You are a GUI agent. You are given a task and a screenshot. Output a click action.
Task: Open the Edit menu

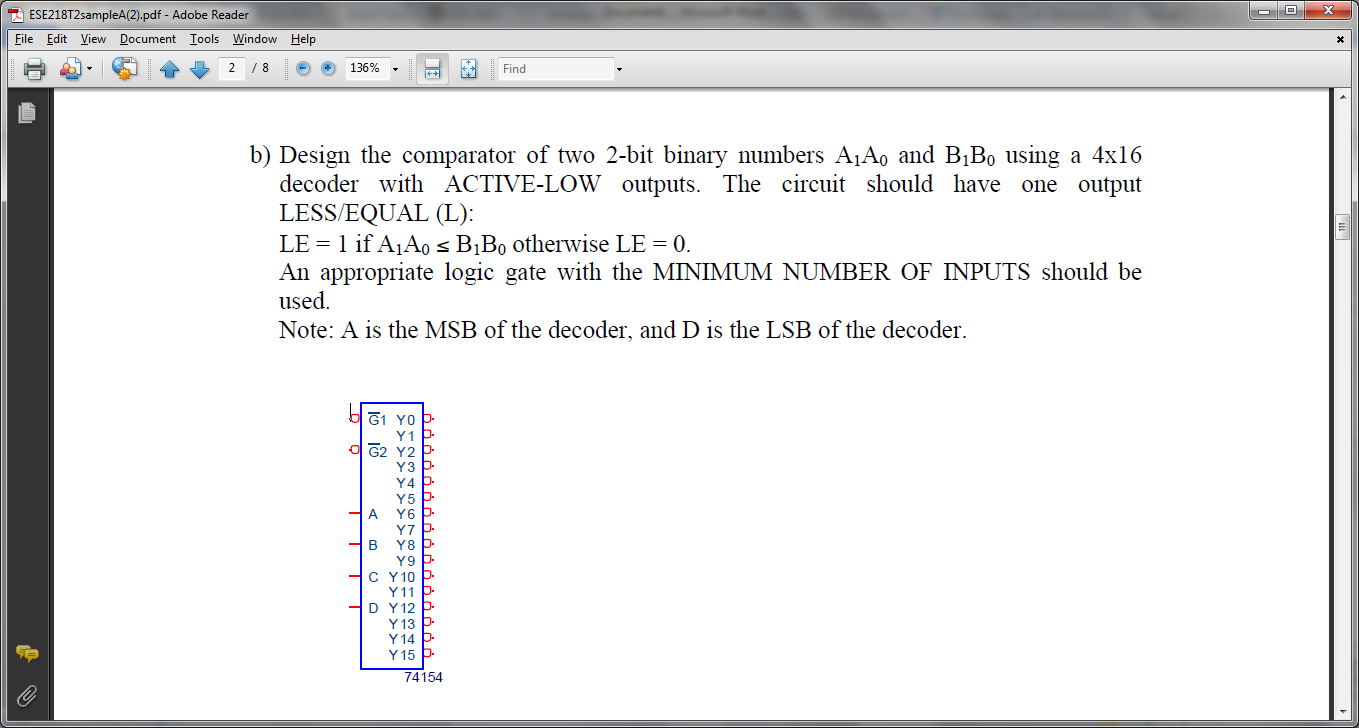click(x=57, y=39)
